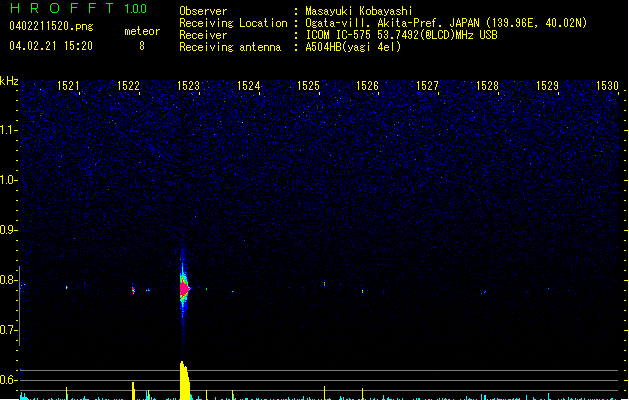The image size is (629, 400).
Task: Click the 1521 time axis marker
Action: (68, 86)
